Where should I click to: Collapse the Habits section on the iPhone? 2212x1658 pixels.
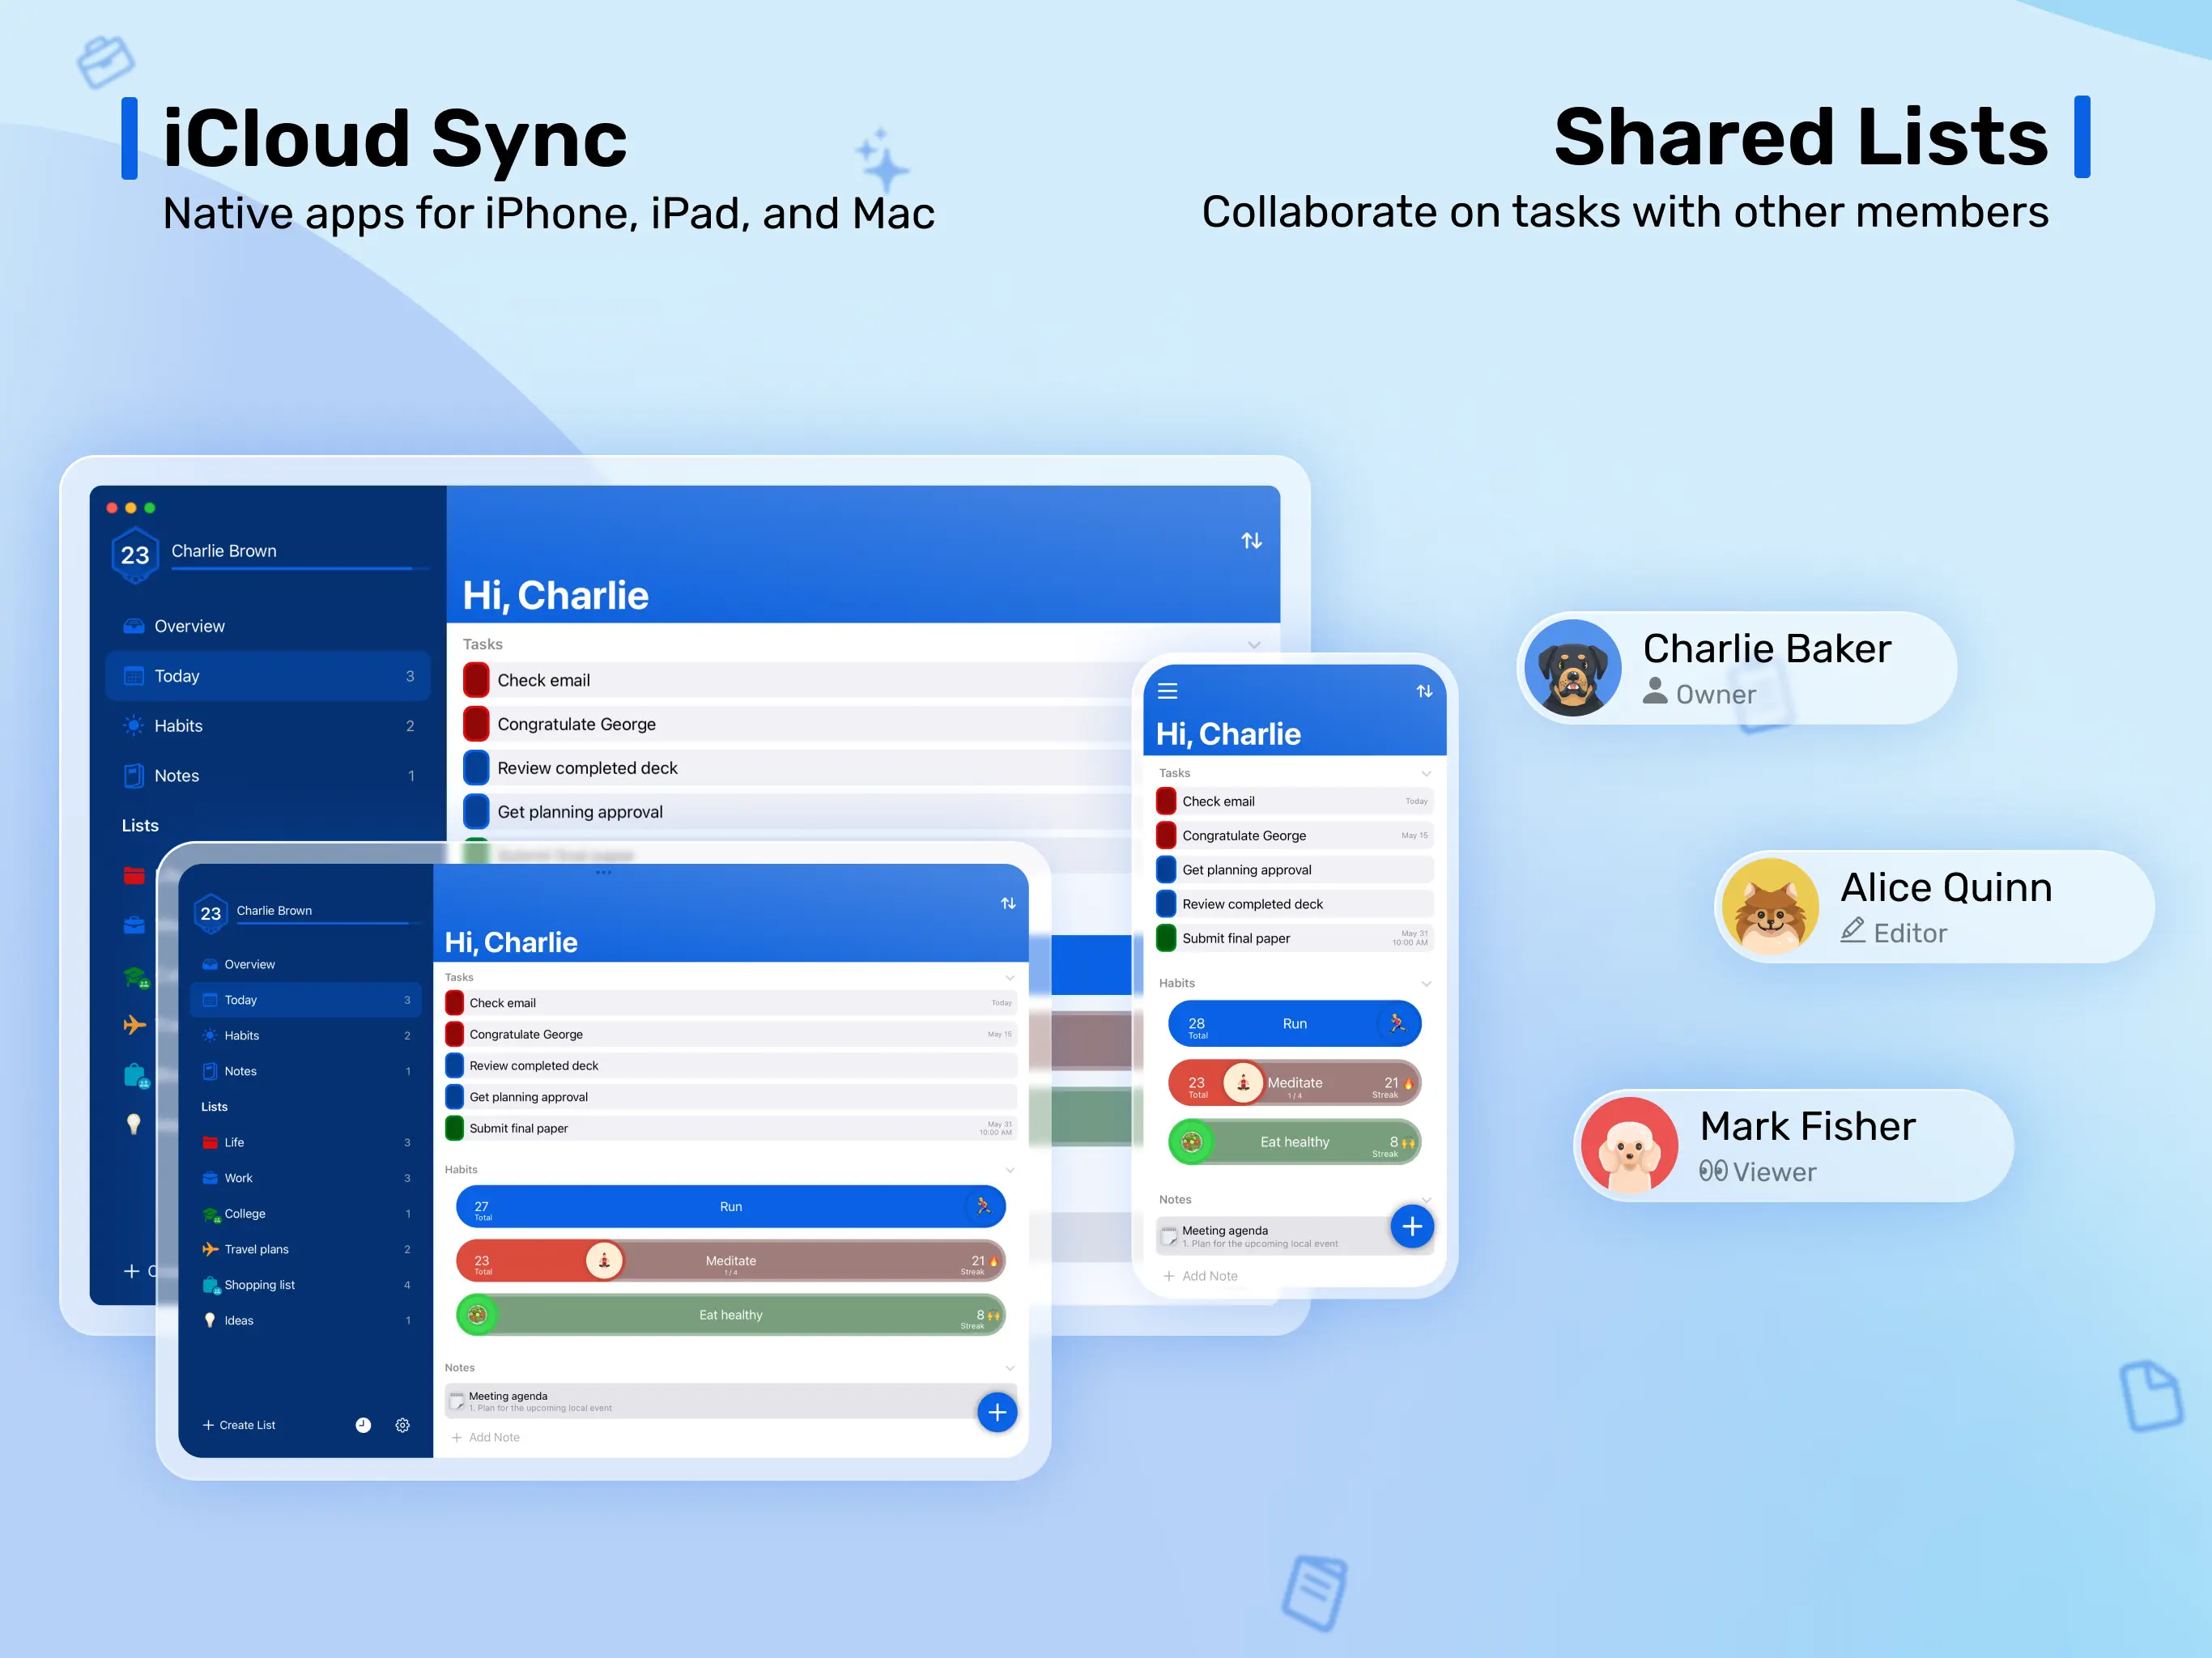coord(1426,984)
